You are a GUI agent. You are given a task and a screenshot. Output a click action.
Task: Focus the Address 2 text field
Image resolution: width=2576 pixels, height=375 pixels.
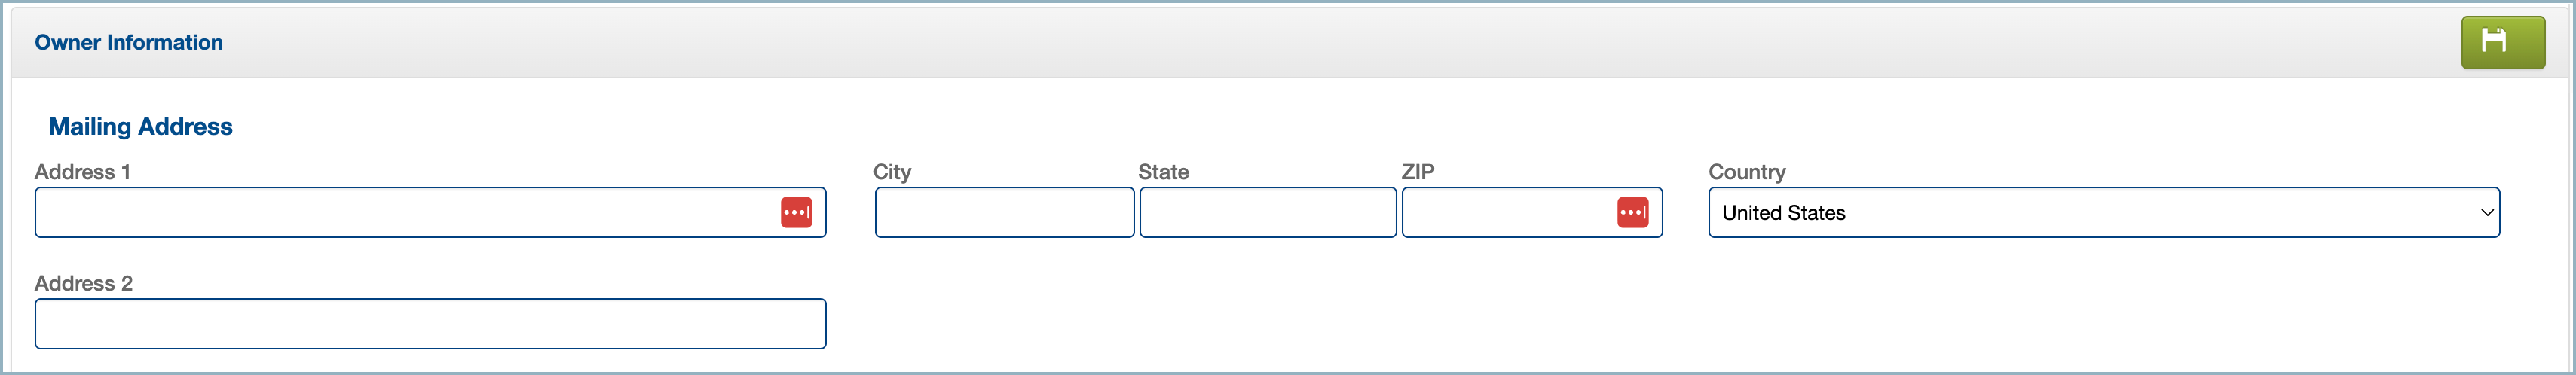tap(430, 324)
